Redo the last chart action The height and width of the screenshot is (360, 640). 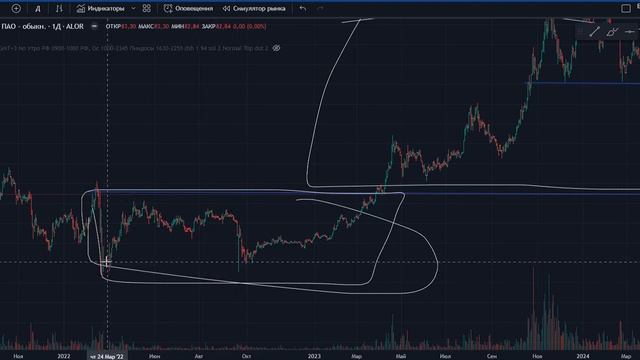coord(320,8)
